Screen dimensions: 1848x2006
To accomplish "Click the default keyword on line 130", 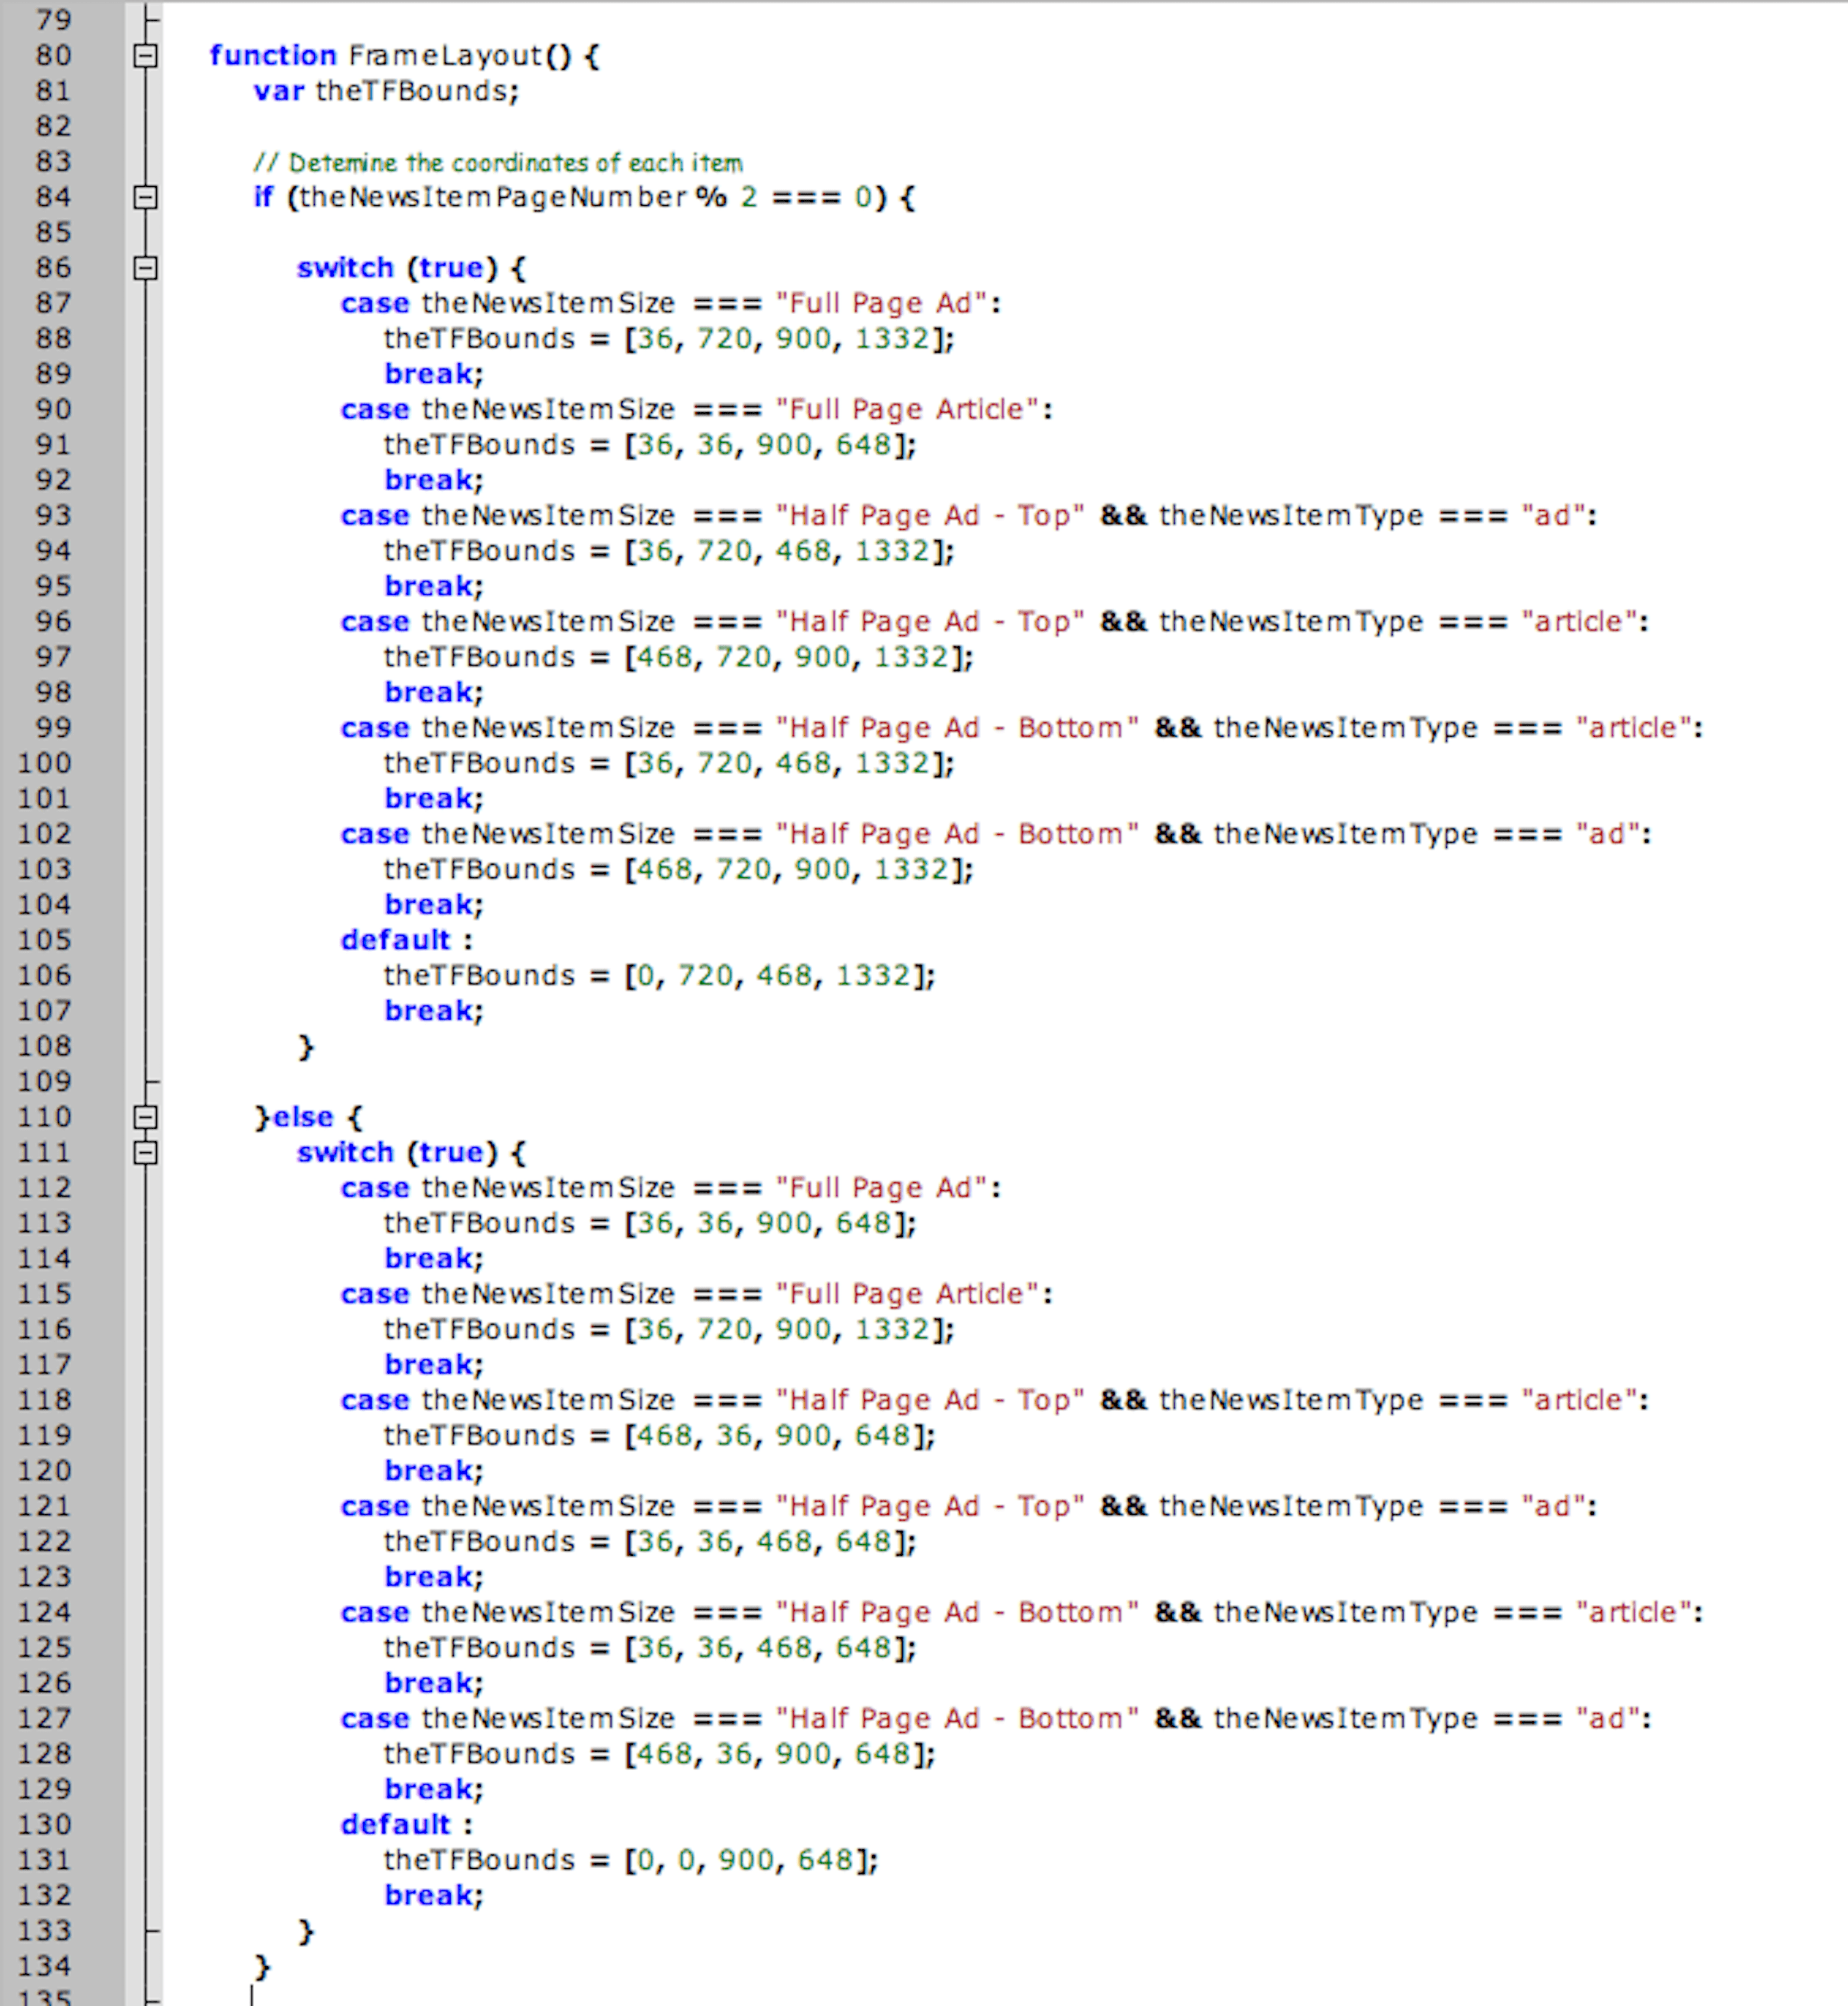I will (396, 1825).
